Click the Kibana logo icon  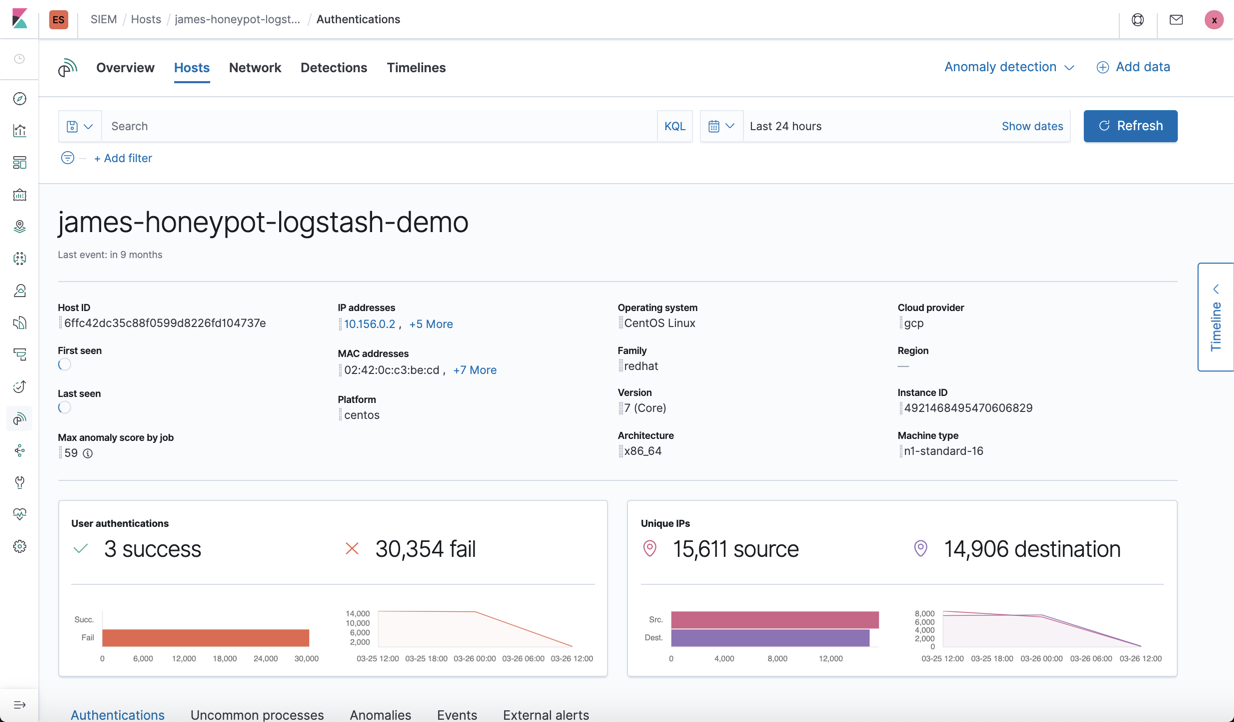19,19
